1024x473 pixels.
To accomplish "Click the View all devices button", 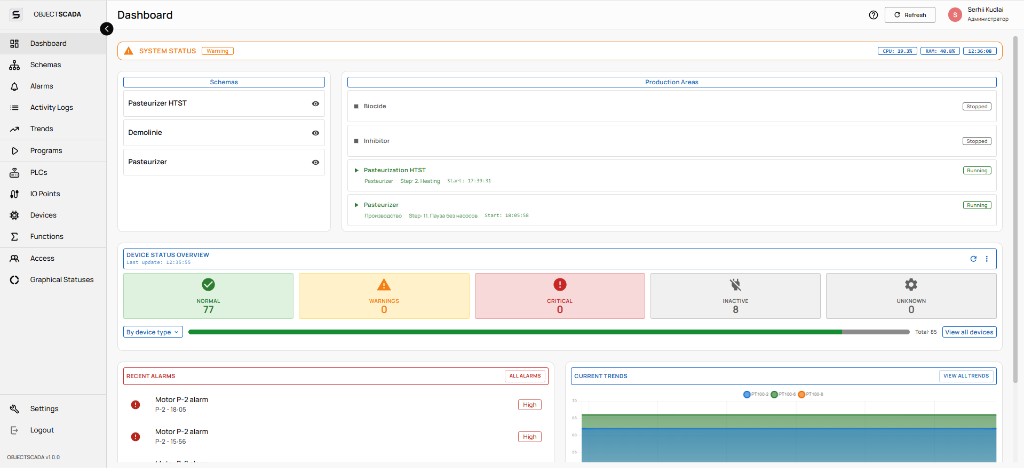I will (x=969, y=333).
